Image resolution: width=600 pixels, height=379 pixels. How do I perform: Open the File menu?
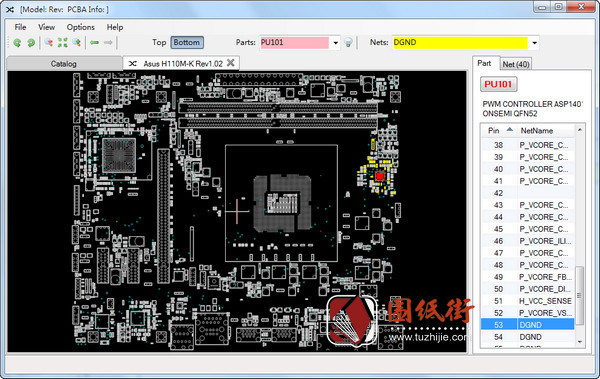point(20,27)
